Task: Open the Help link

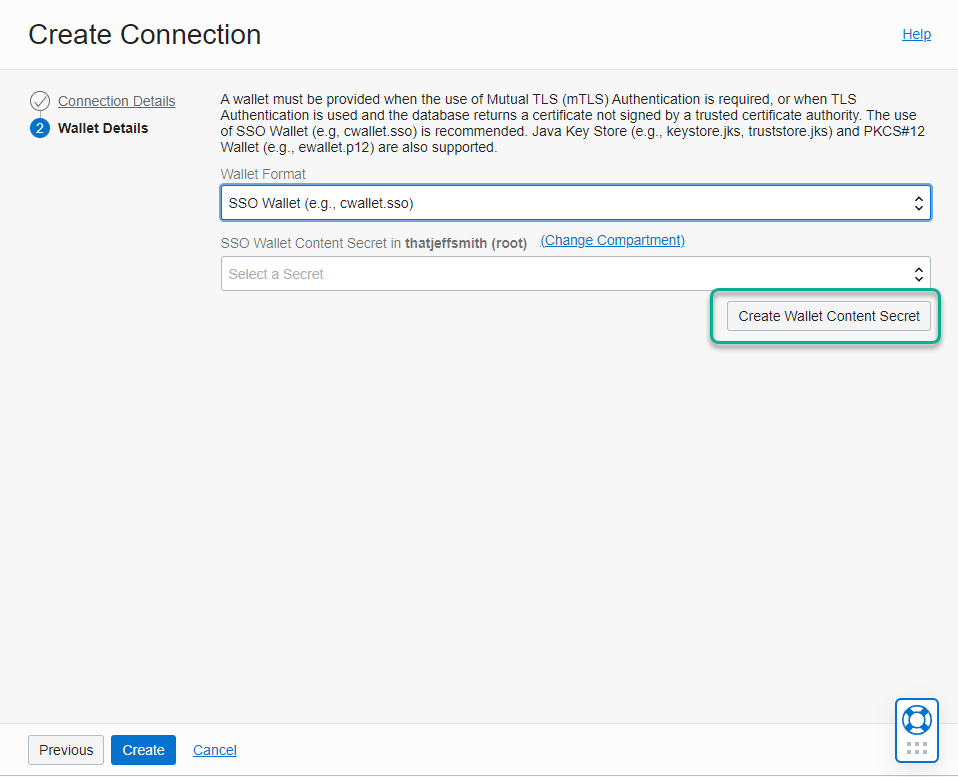Action: pyautogui.click(x=916, y=34)
